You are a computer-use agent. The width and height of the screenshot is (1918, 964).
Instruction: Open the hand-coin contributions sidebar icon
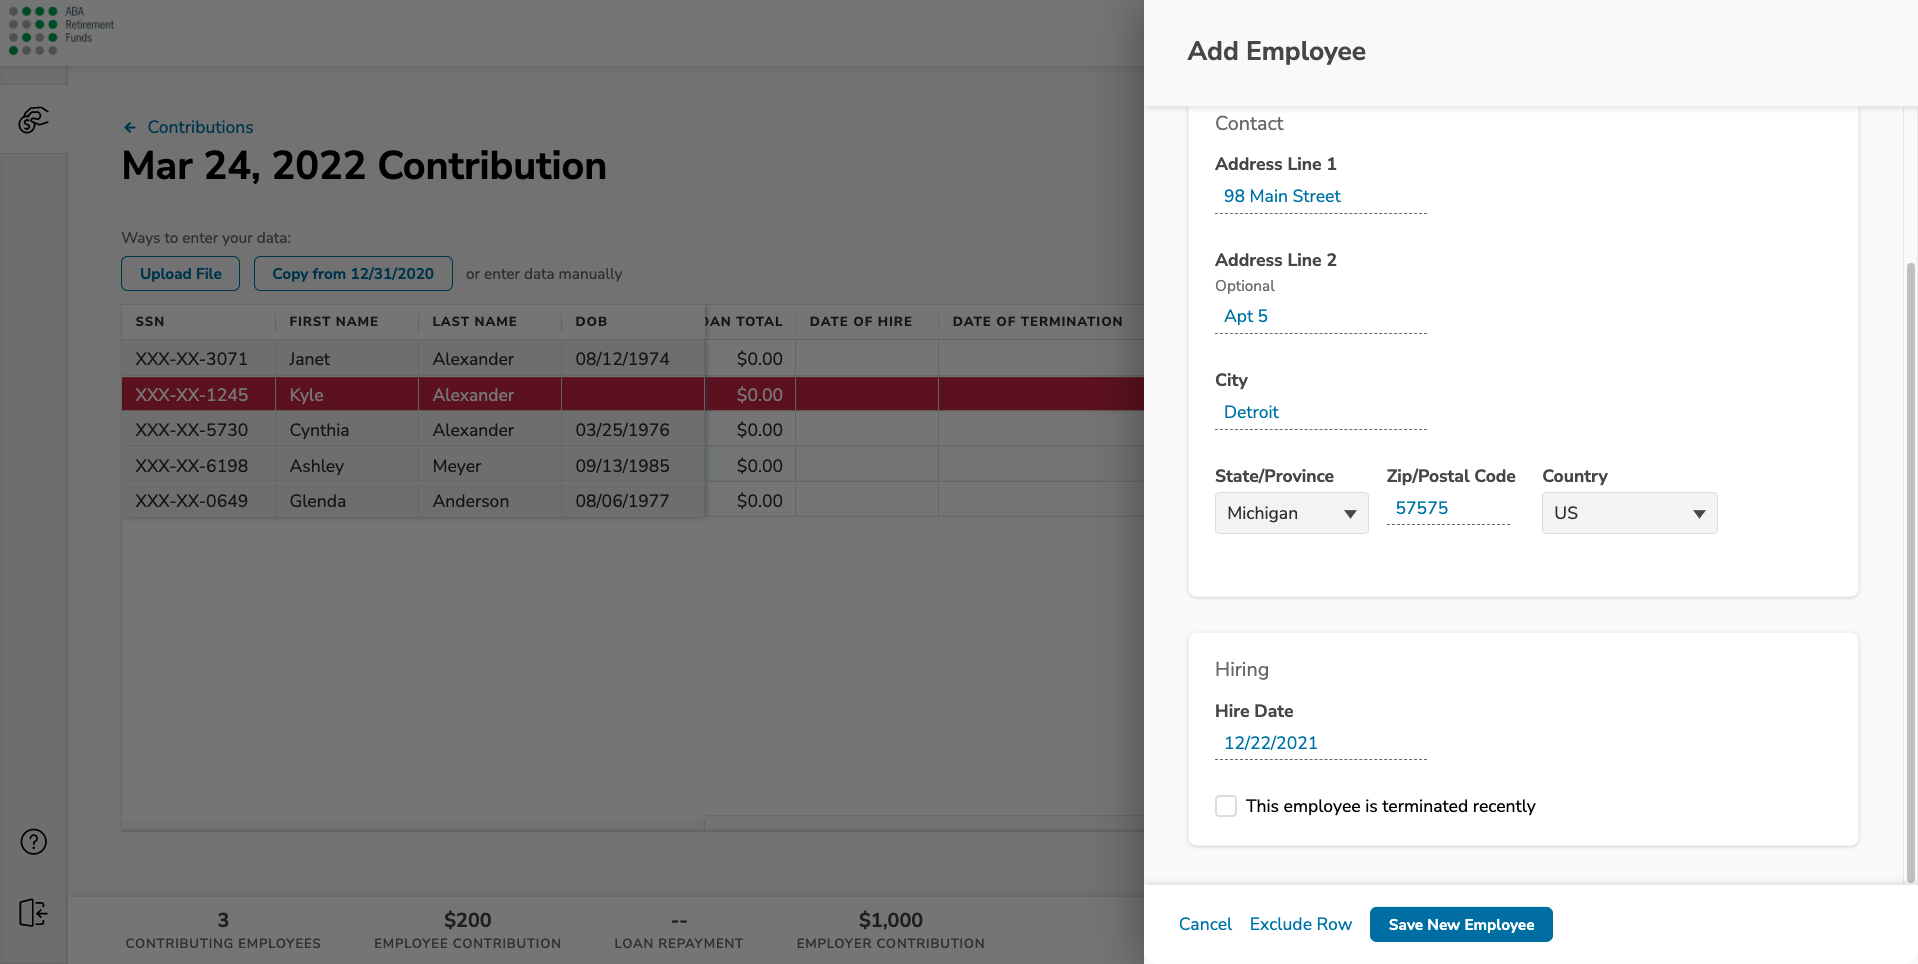coord(33,120)
